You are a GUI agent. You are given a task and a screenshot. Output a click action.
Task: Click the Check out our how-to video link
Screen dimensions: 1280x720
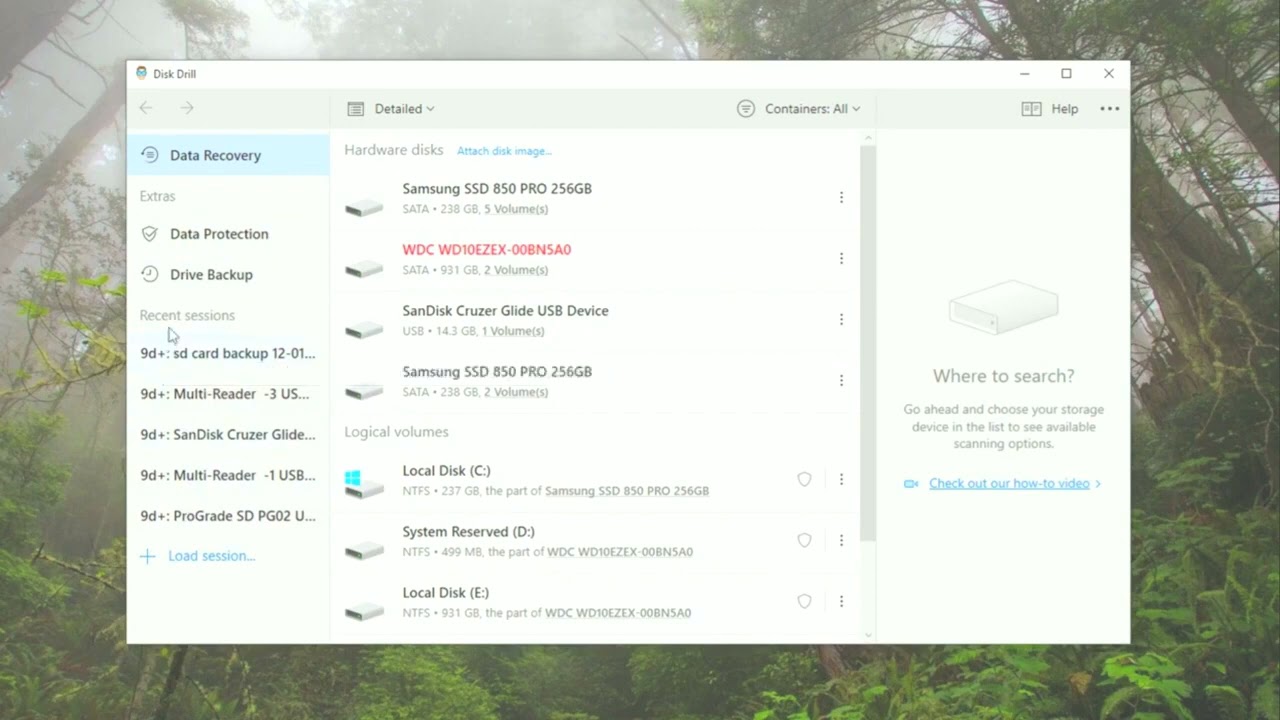coord(1009,484)
